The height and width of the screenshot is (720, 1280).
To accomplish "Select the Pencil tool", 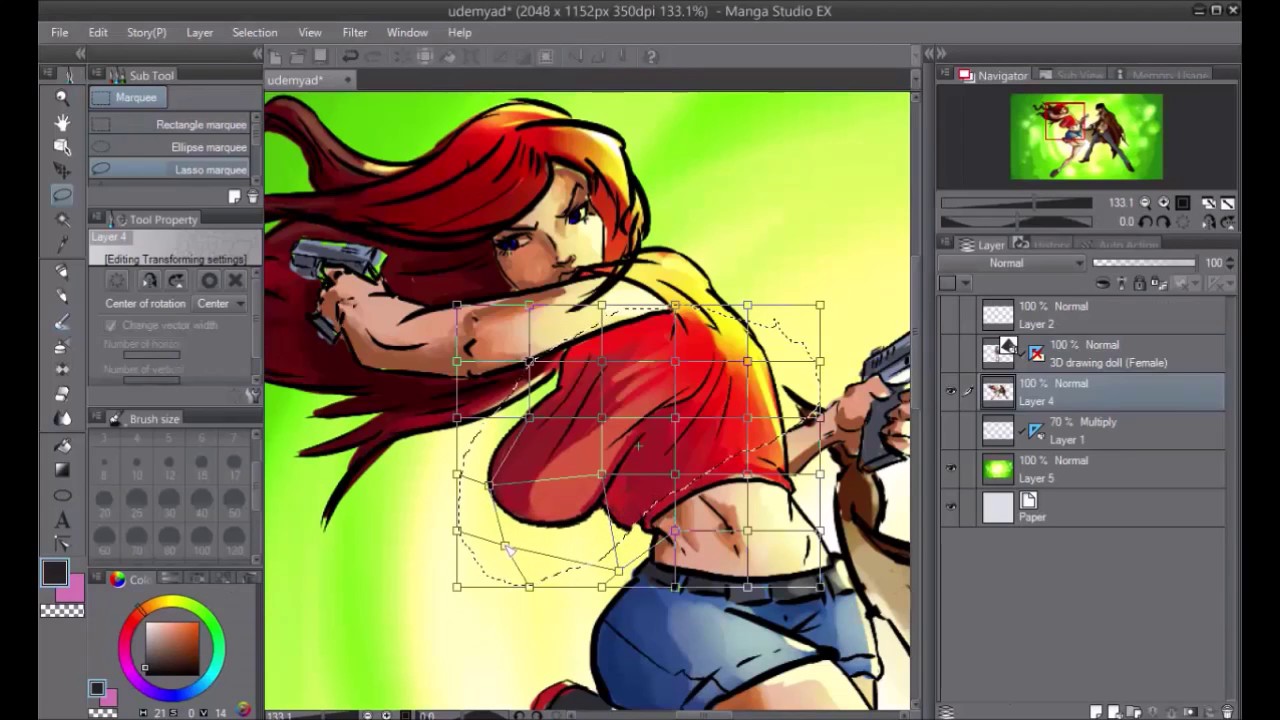I will pyautogui.click(x=62, y=297).
